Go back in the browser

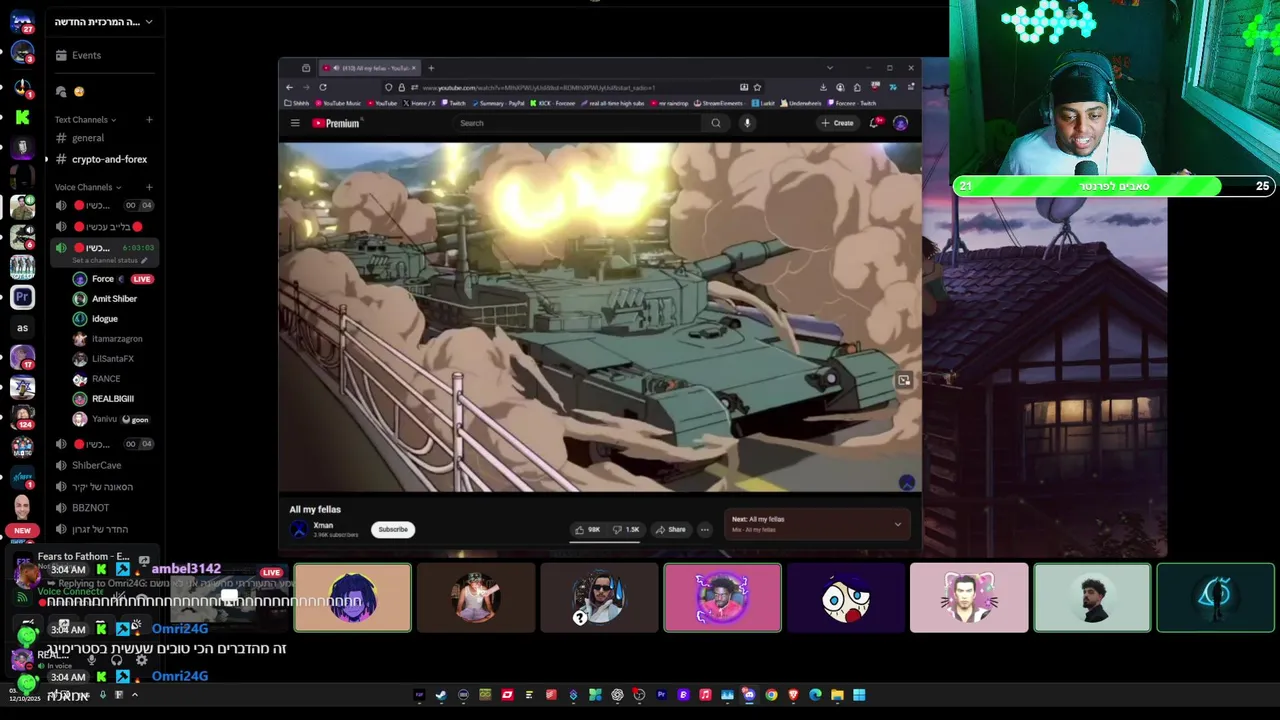tap(290, 87)
